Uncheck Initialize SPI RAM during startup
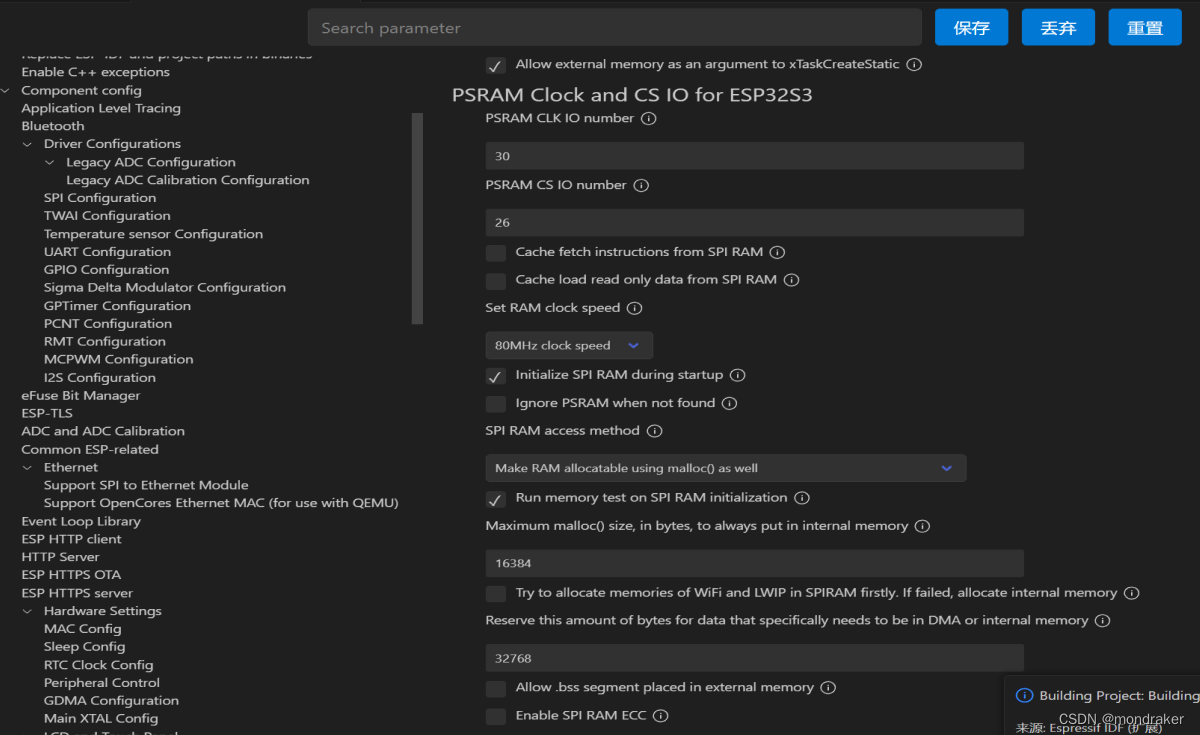The width and height of the screenshot is (1200, 735). 495,376
